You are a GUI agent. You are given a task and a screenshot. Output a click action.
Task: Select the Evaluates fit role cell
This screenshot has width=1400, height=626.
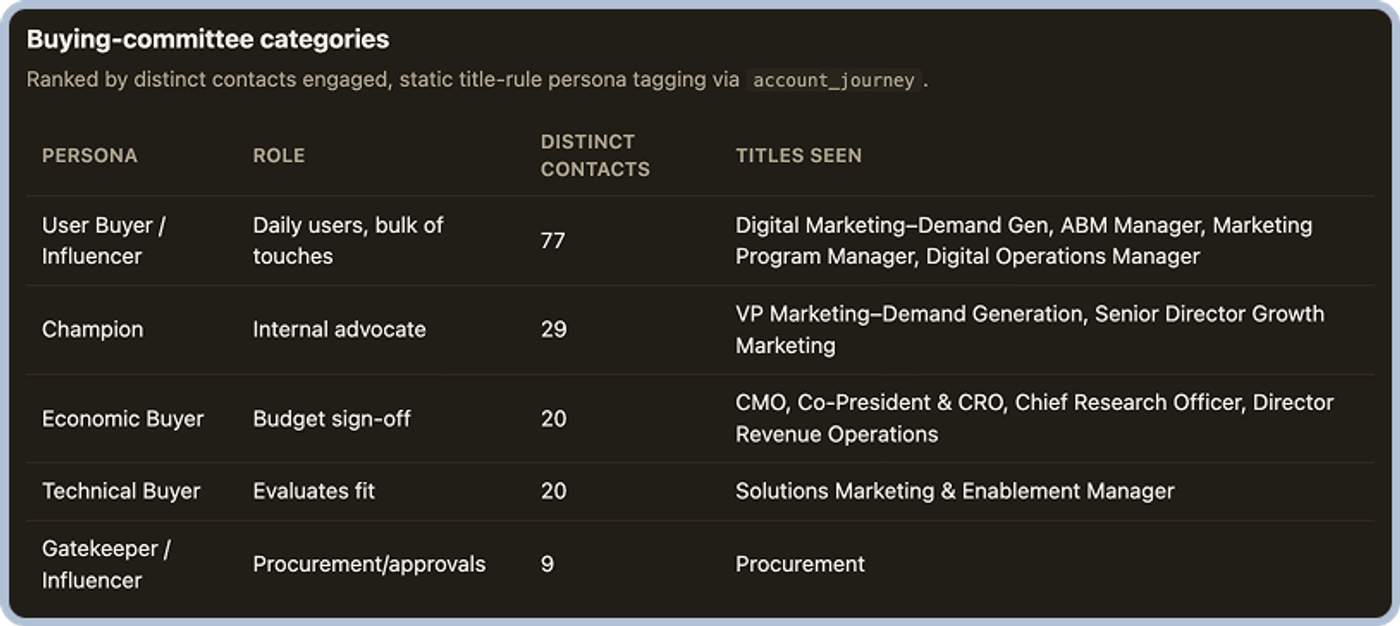[x=314, y=491]
